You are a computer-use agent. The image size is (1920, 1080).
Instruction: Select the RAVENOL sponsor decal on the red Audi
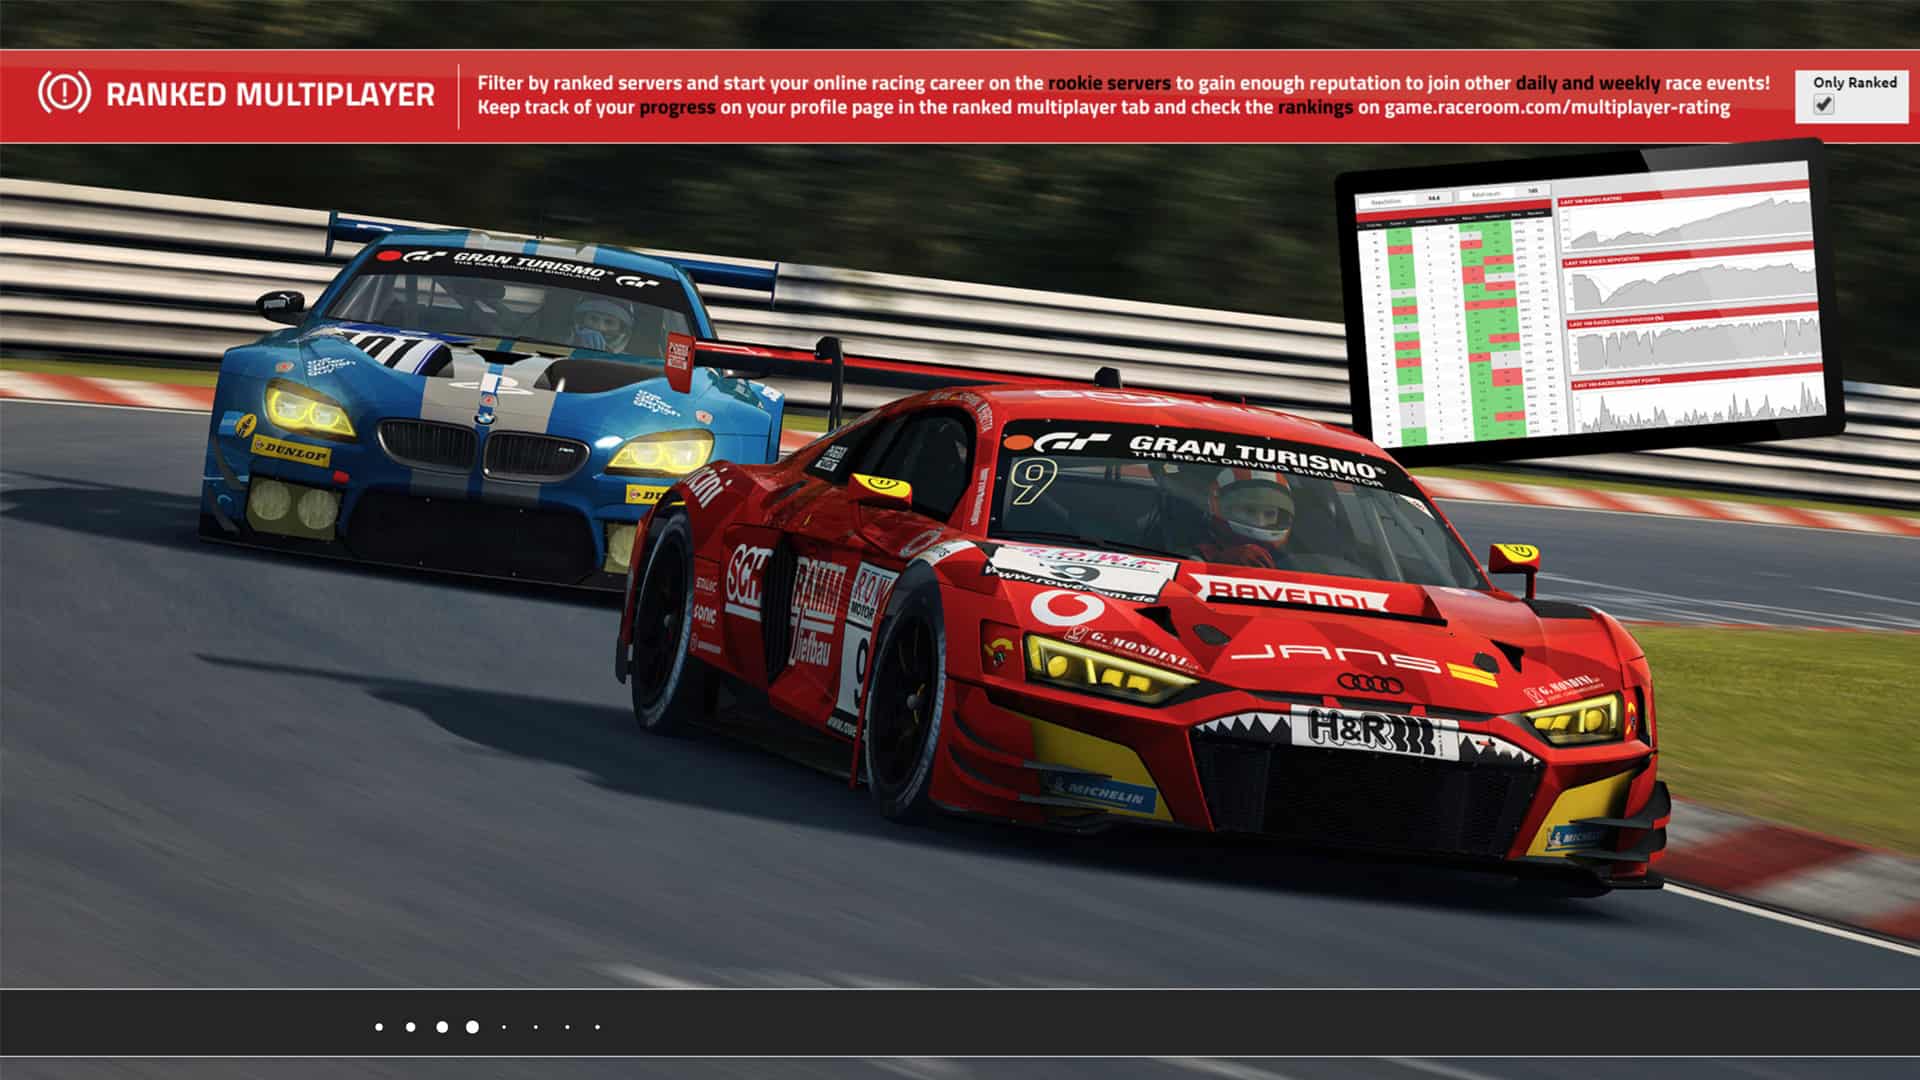1291,592
